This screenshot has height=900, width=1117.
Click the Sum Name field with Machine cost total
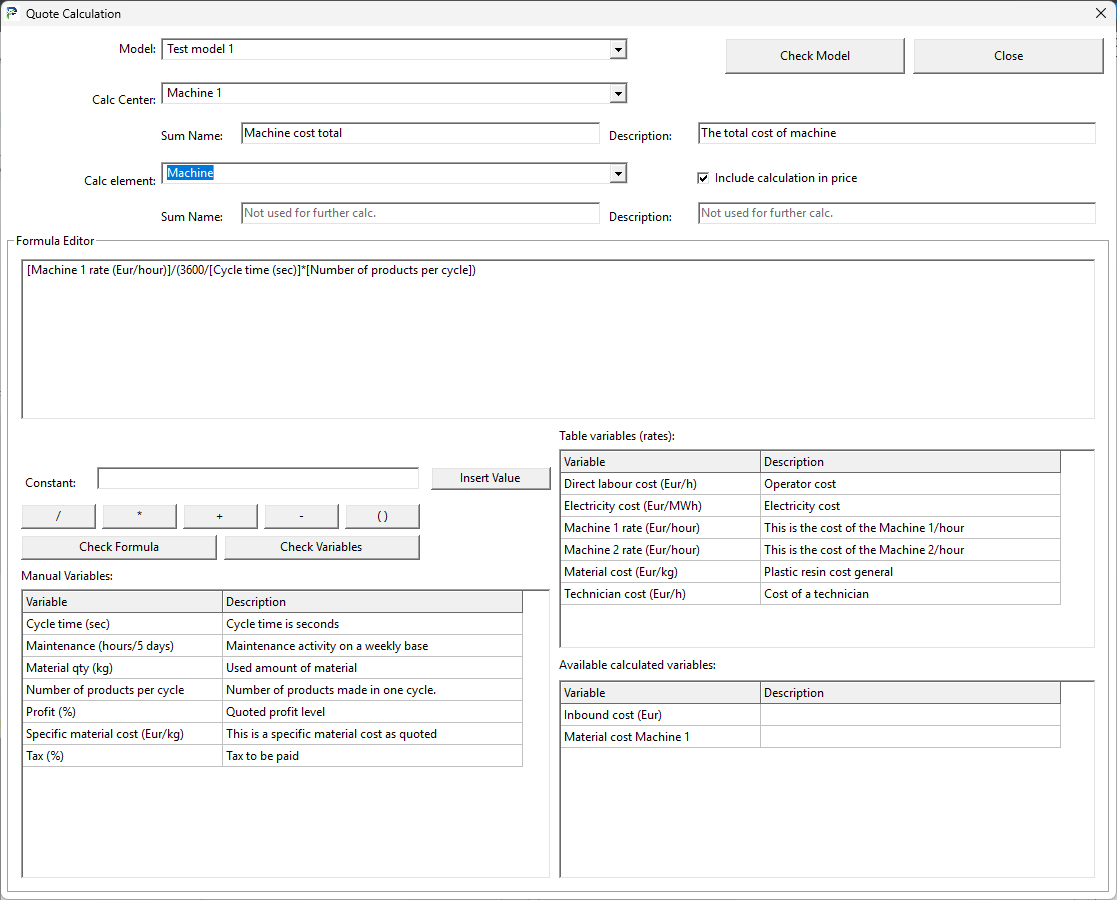point(420,133)
